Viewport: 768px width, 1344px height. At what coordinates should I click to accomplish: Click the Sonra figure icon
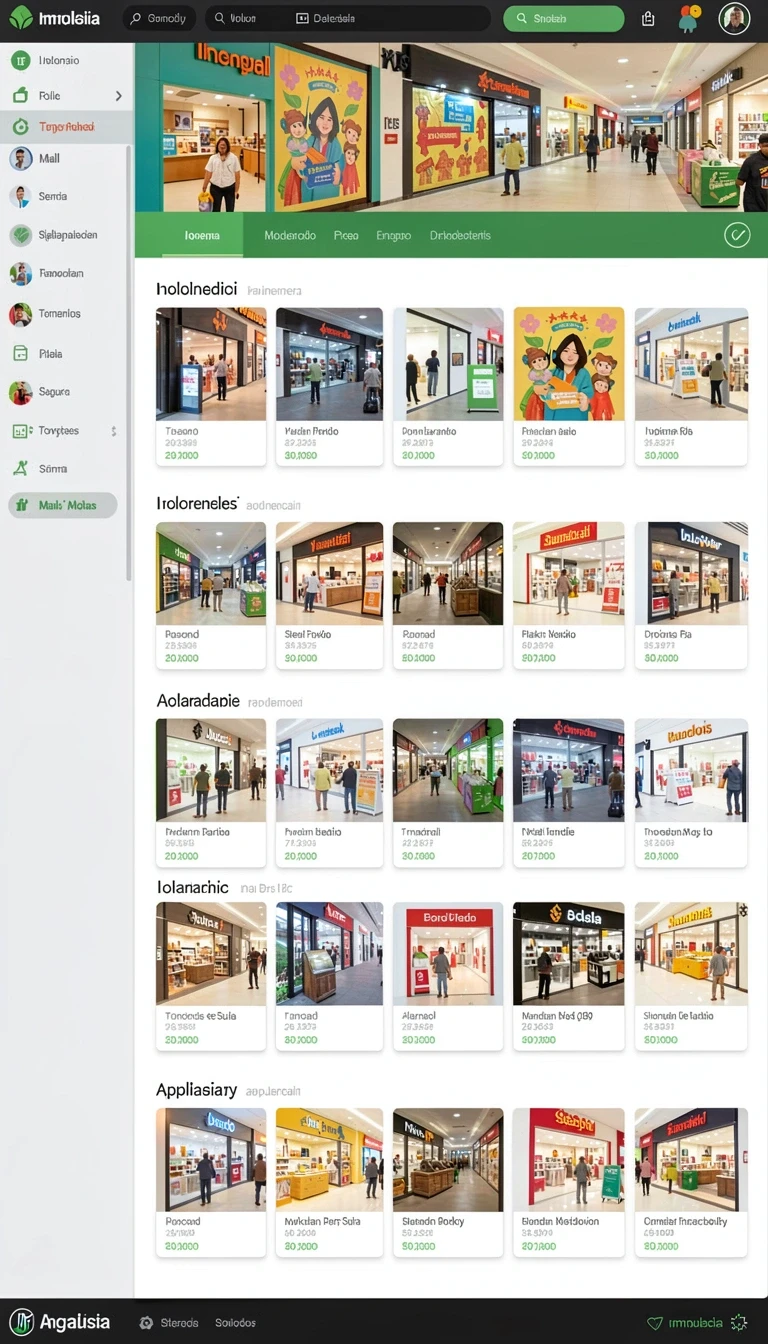[x=19, y=468]
